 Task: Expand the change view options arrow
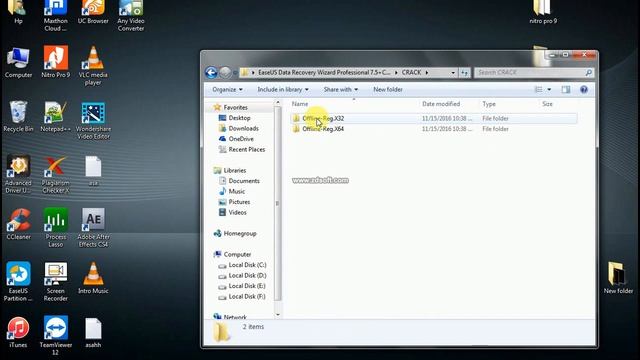click(x=549, y=89)
